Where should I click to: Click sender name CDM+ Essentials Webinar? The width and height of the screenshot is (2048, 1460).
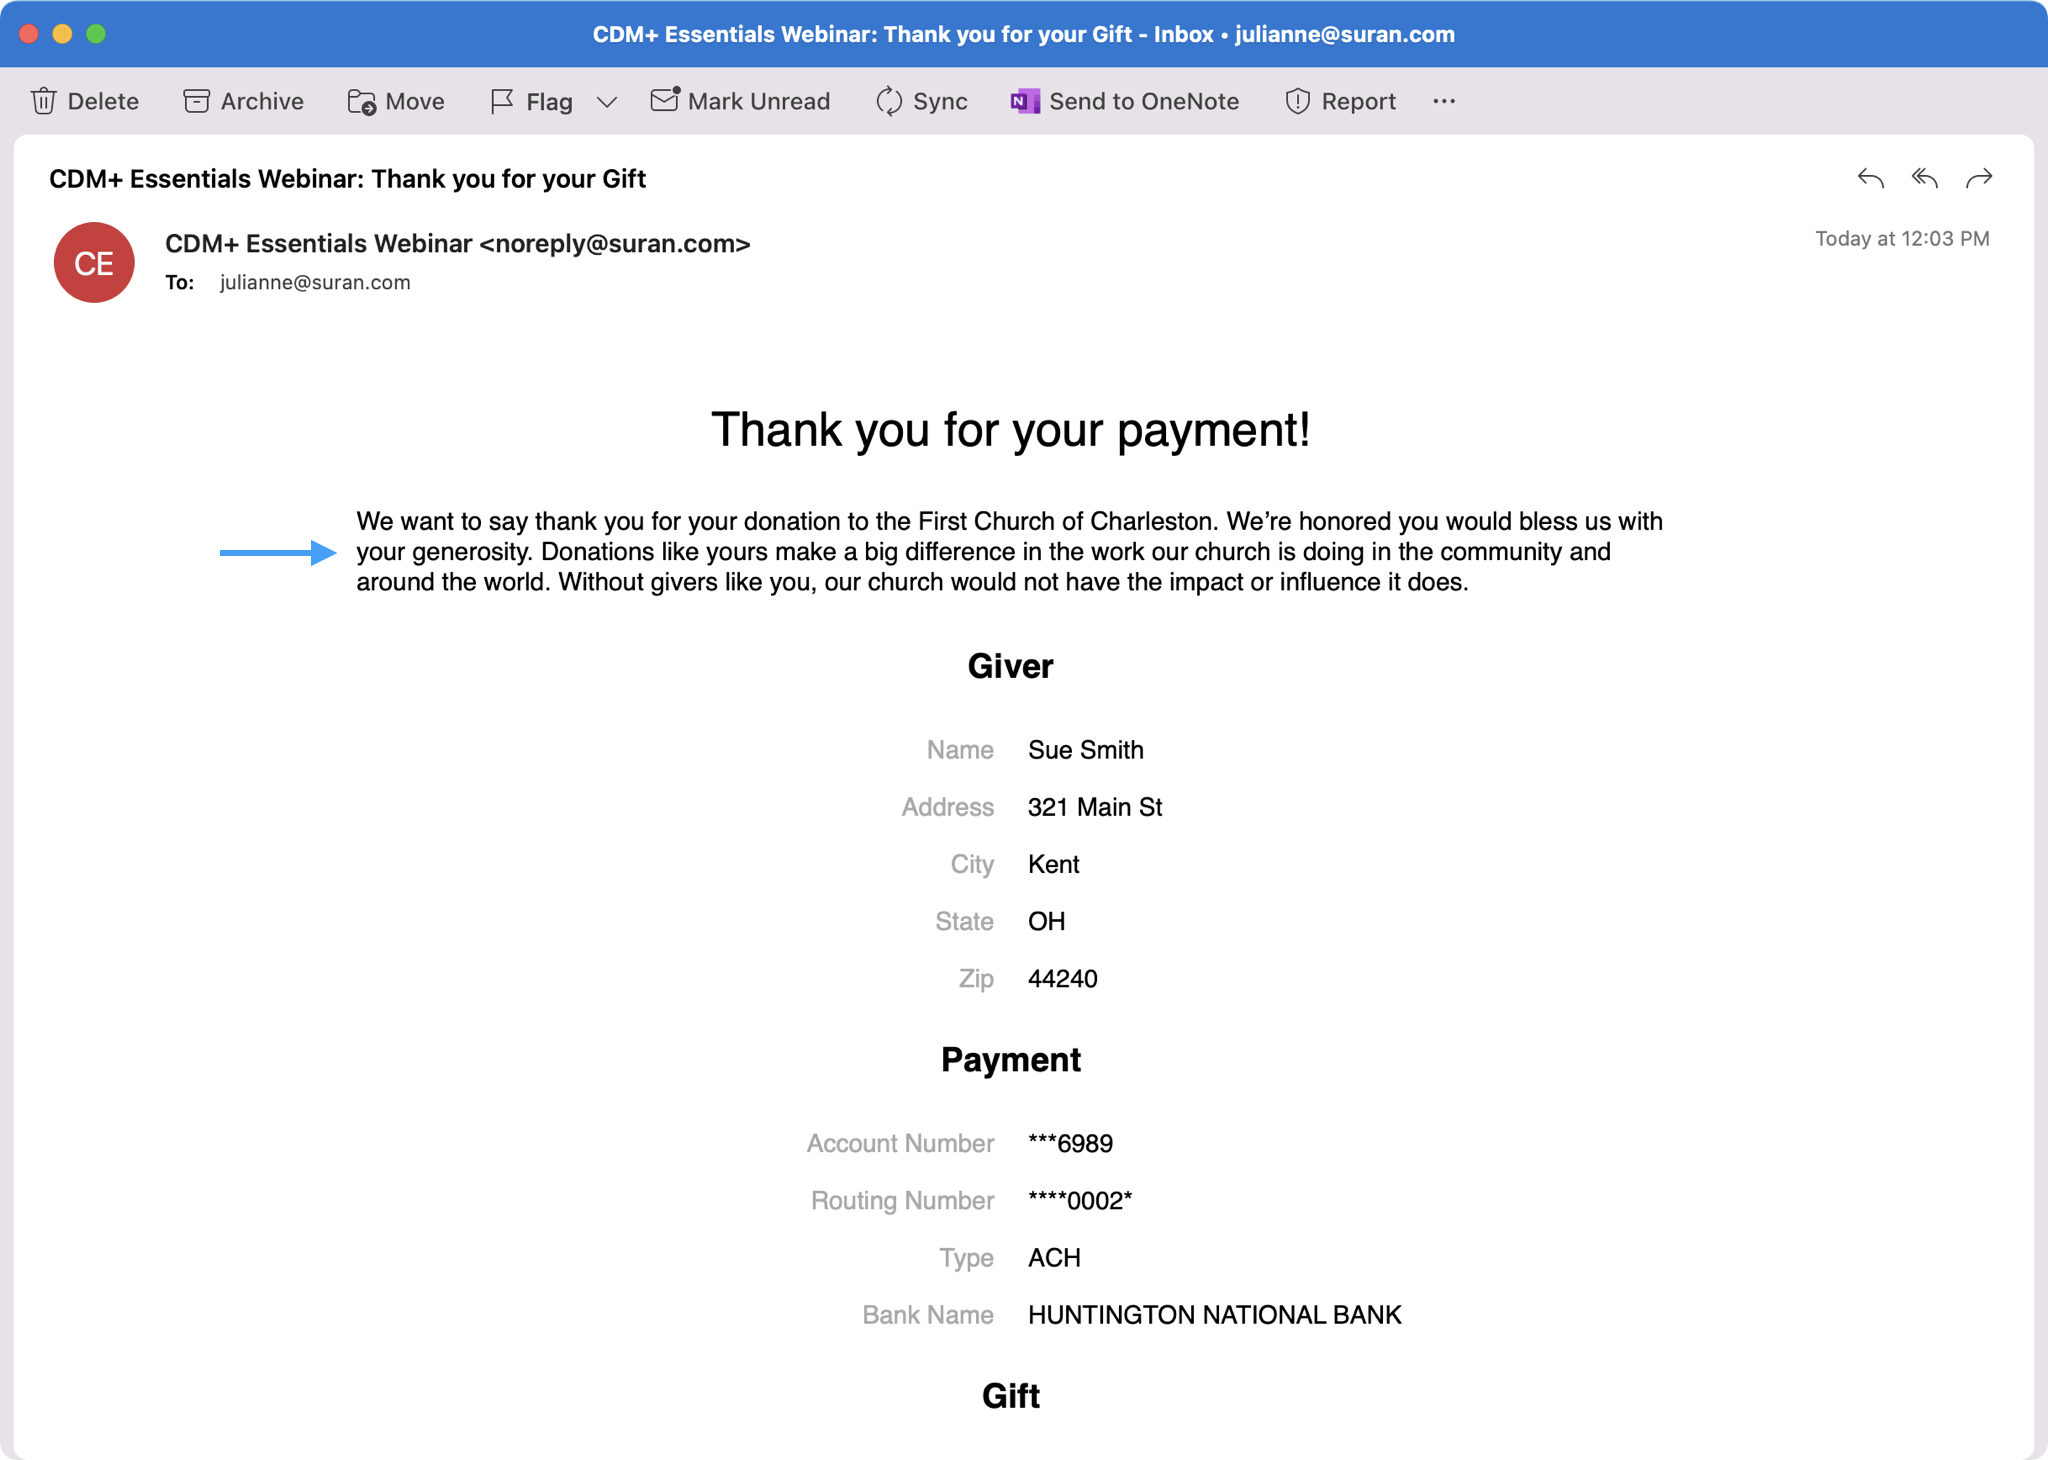[x=318, y=244]
